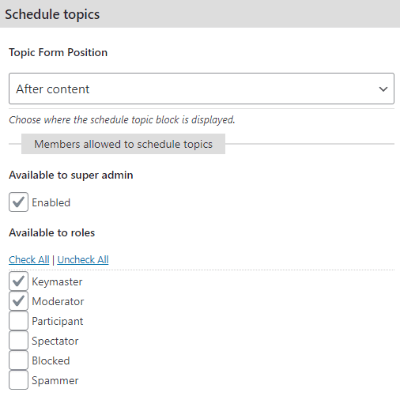Tick the Spammer role checkbox
Image resolution: width=400 pixels, height=400 pixels.
[18, 380]
